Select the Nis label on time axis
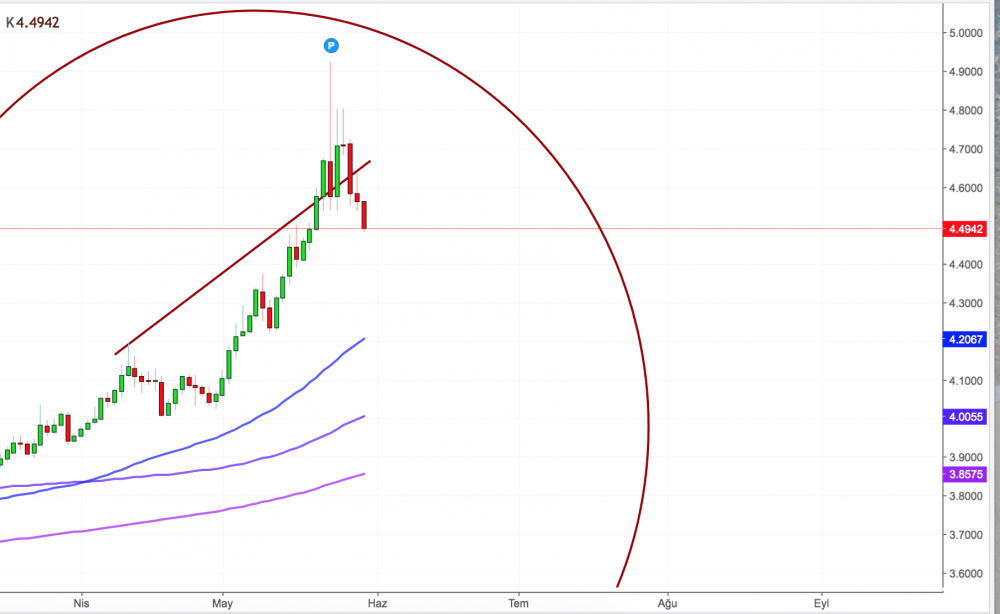The image size is (1000, 614). pyautogui.click(x=83, y=603)
